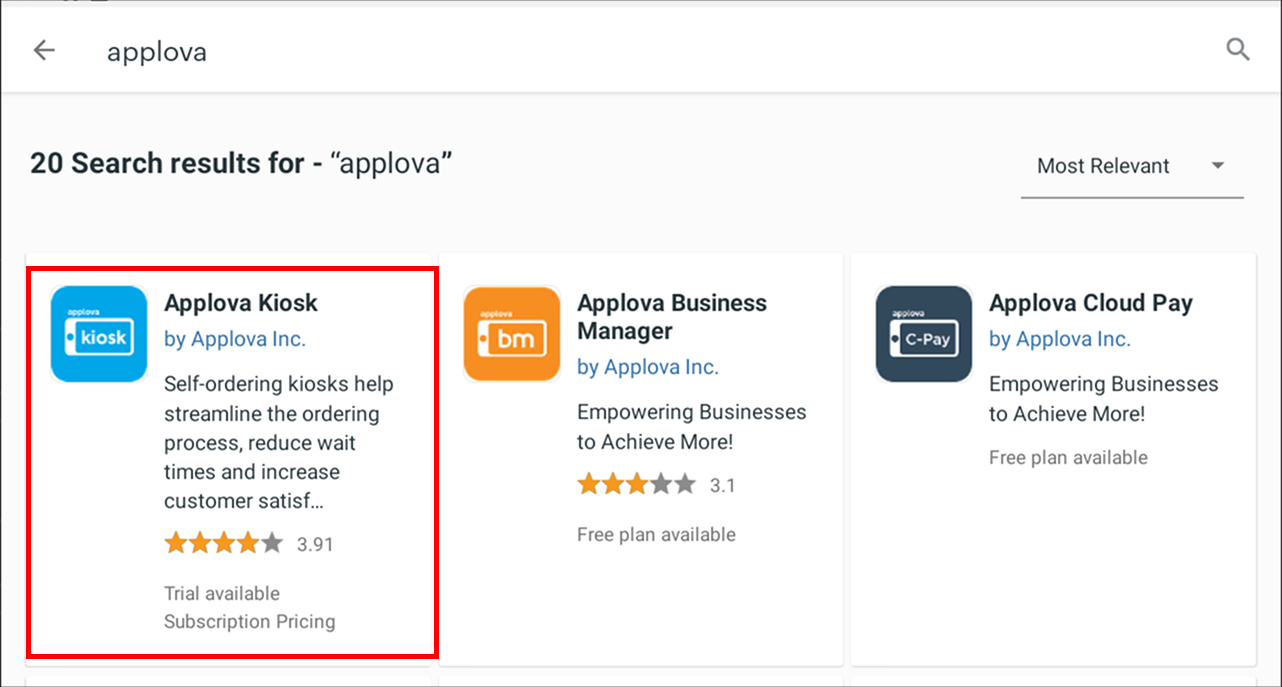Click the orange Business Manager app icon
1282x687 pixels.
[511, 334]
